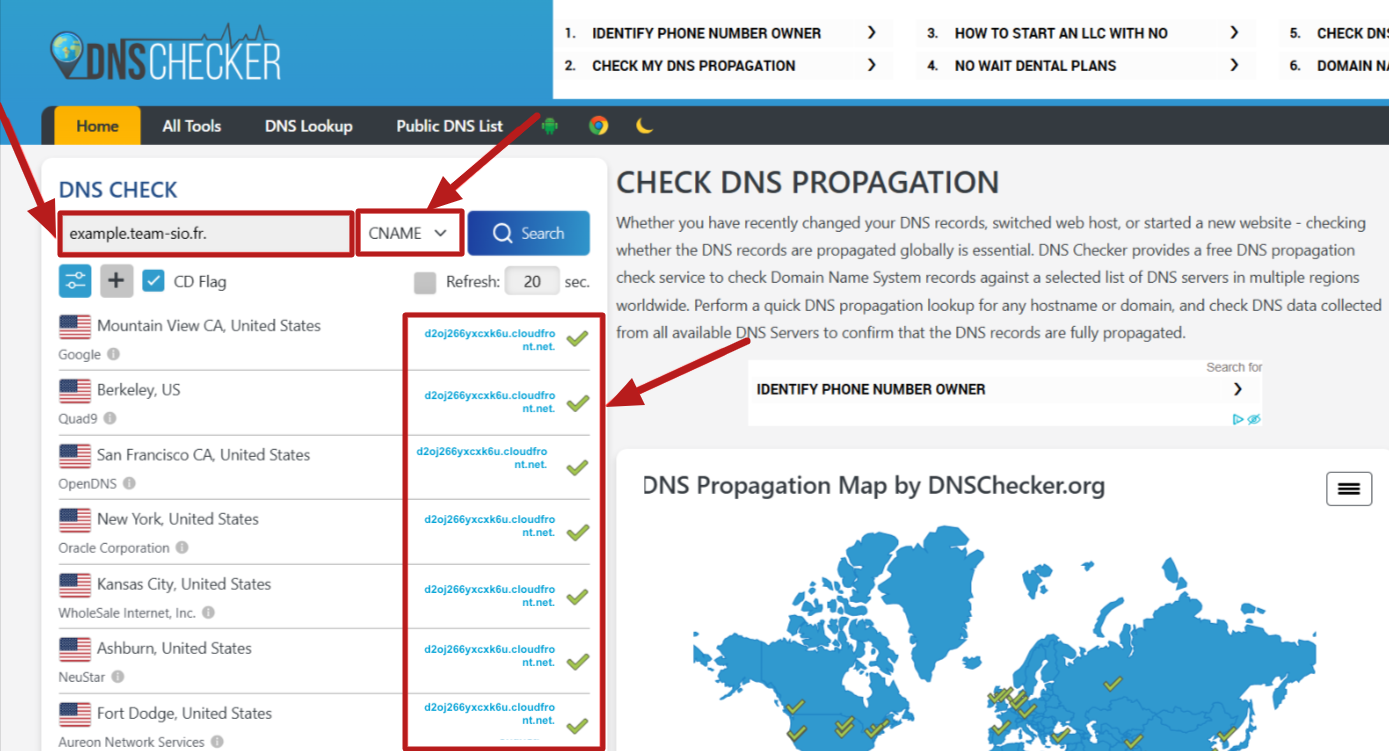Click the Search button
Viewport: 1389px width, 751px height.
click(x=529, y=233)
